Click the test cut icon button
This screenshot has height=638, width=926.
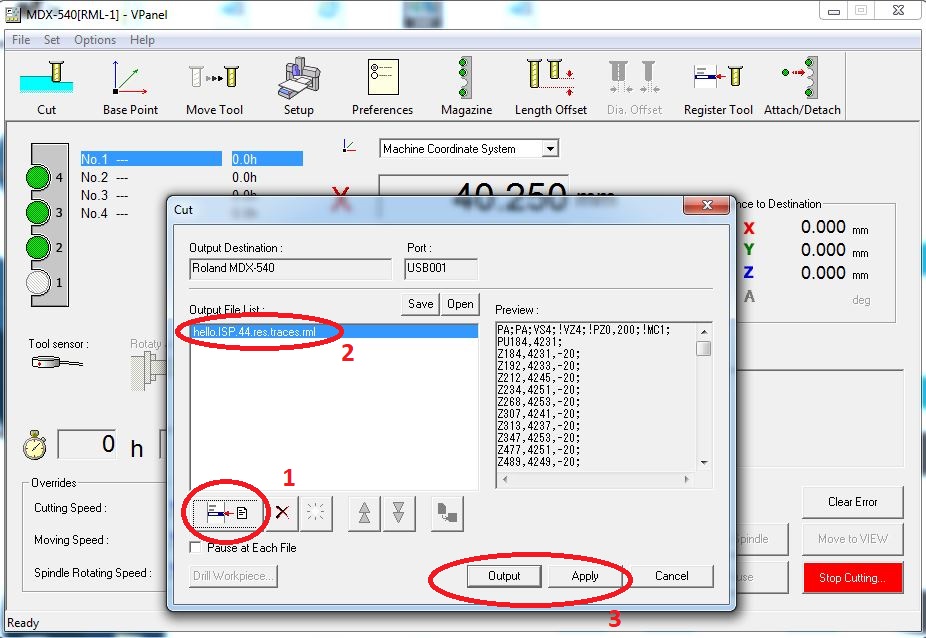coord(447,513)
